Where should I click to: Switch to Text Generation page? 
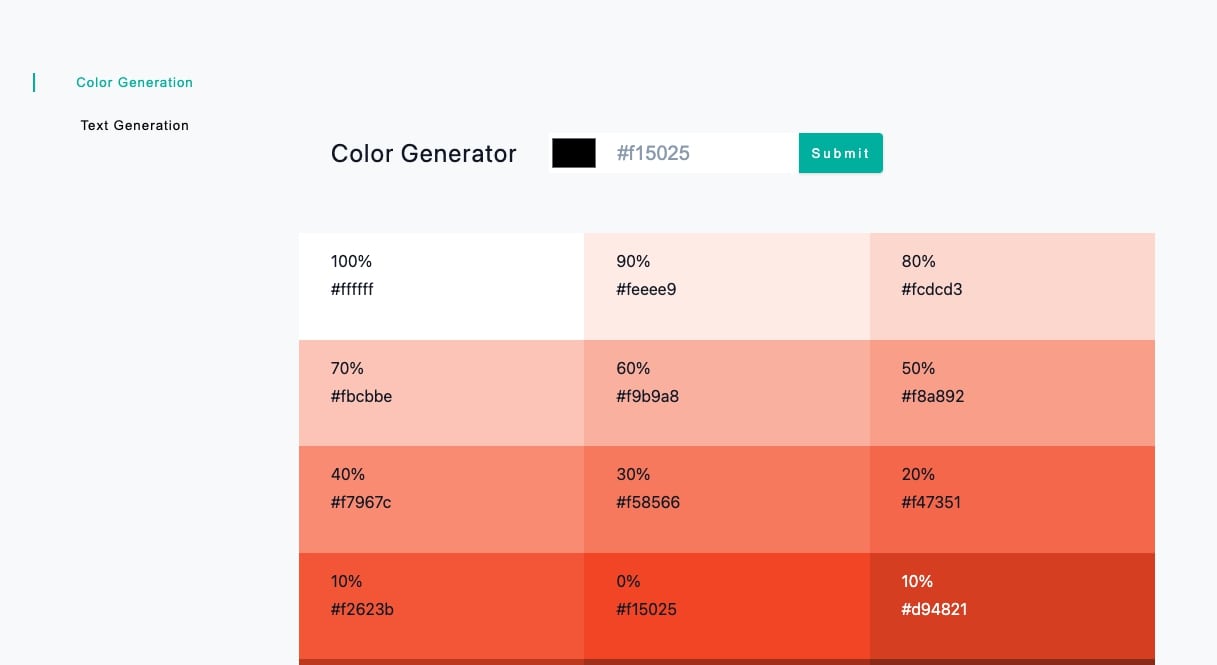tap(134, 125)
